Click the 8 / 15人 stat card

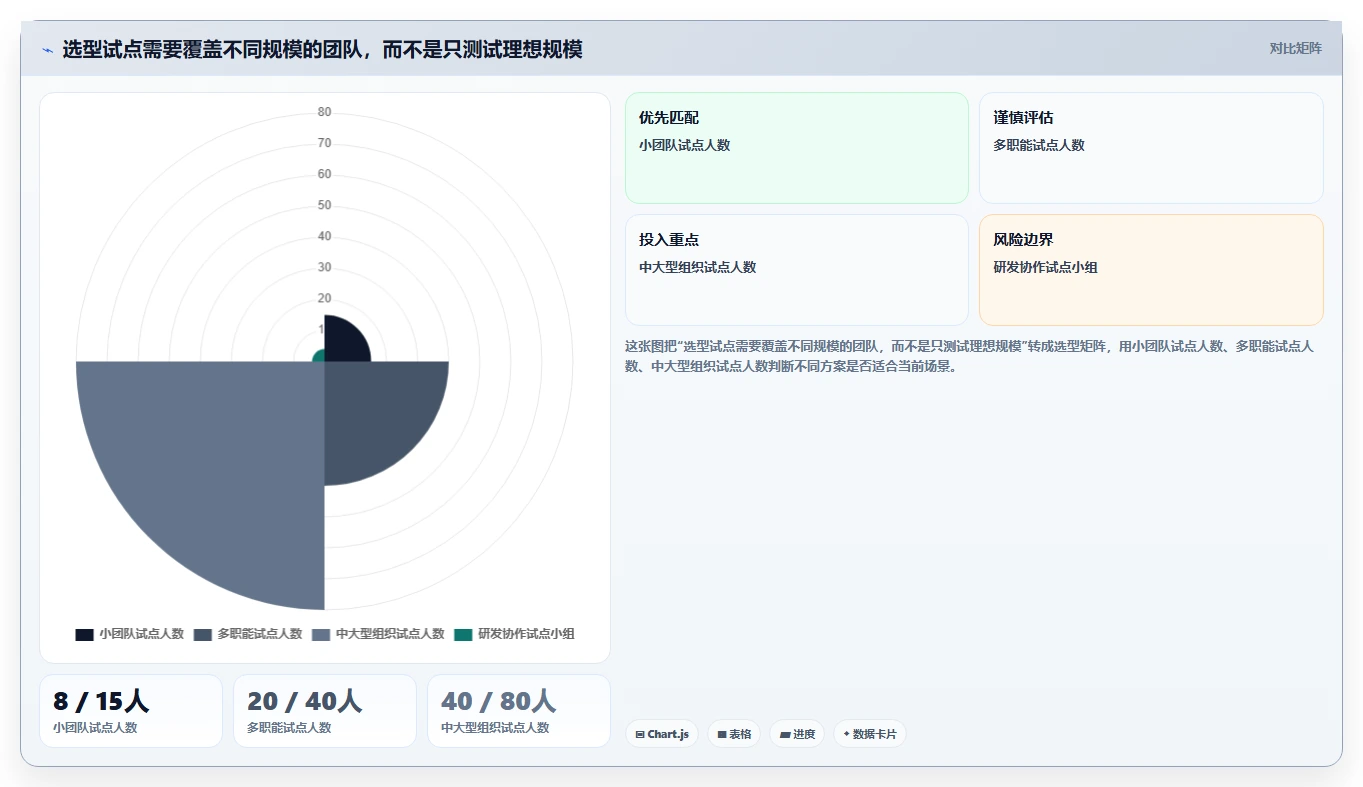(131, 711)
